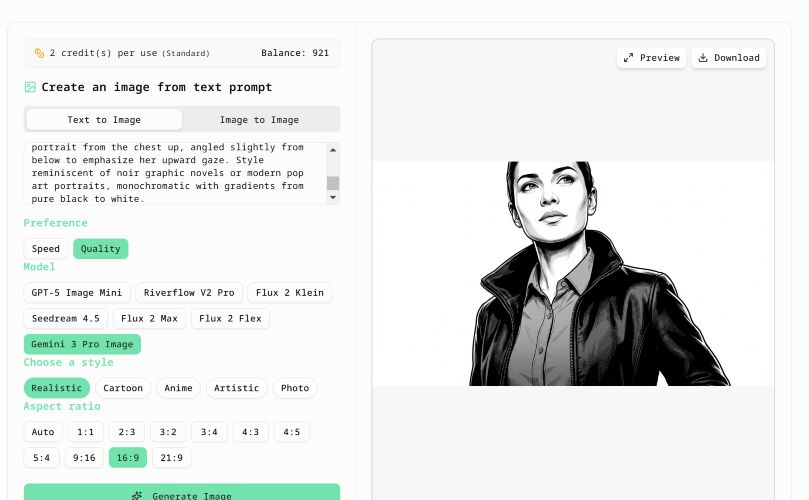Choose the Cartoon style

123,388
